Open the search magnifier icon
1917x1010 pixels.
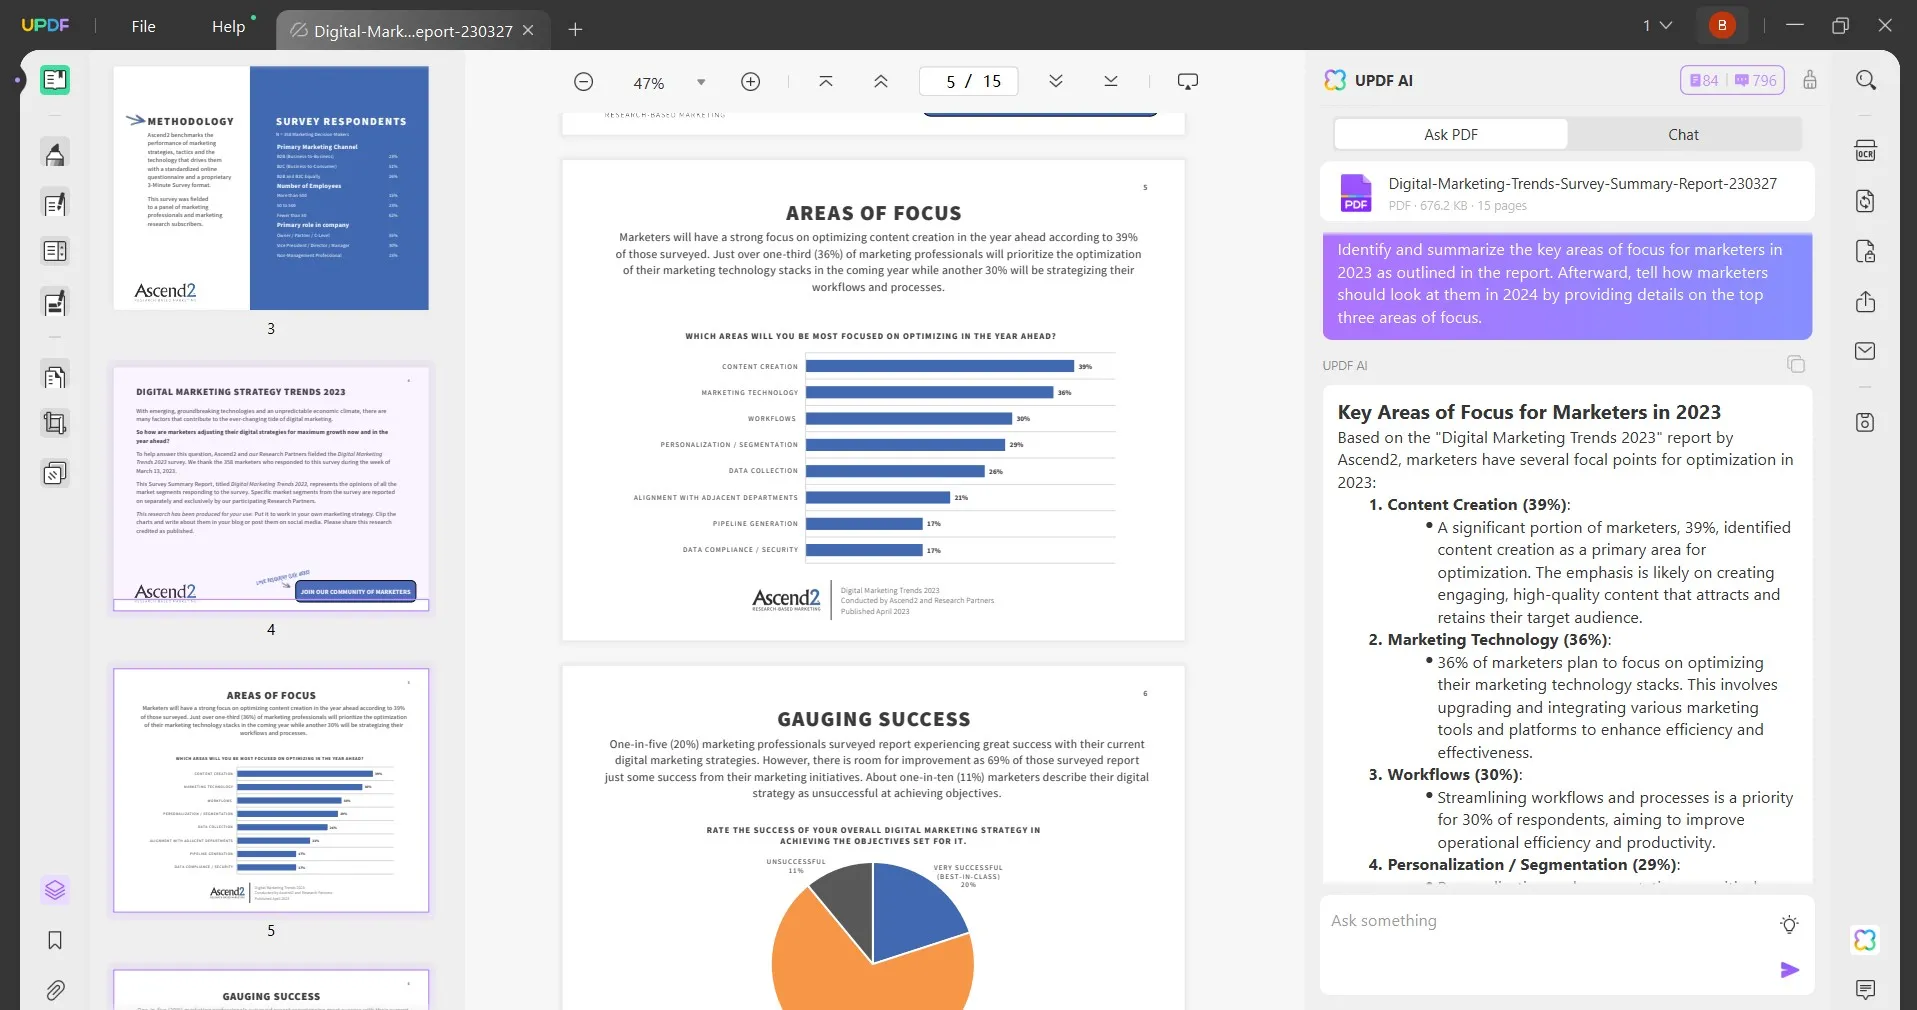point(1866,80)
